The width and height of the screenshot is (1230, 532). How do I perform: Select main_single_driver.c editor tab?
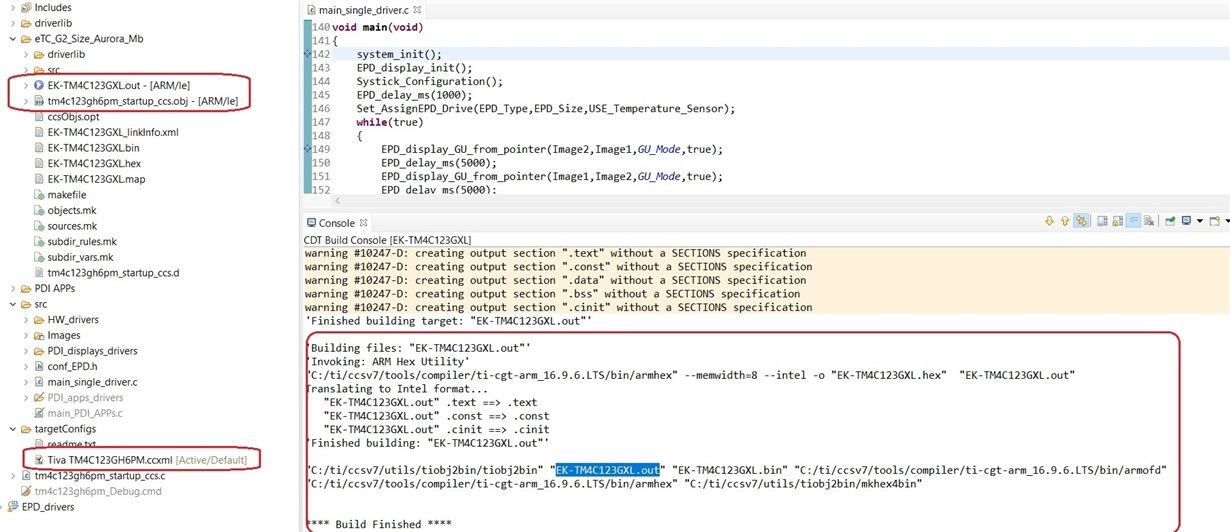(x=364, y=9)
